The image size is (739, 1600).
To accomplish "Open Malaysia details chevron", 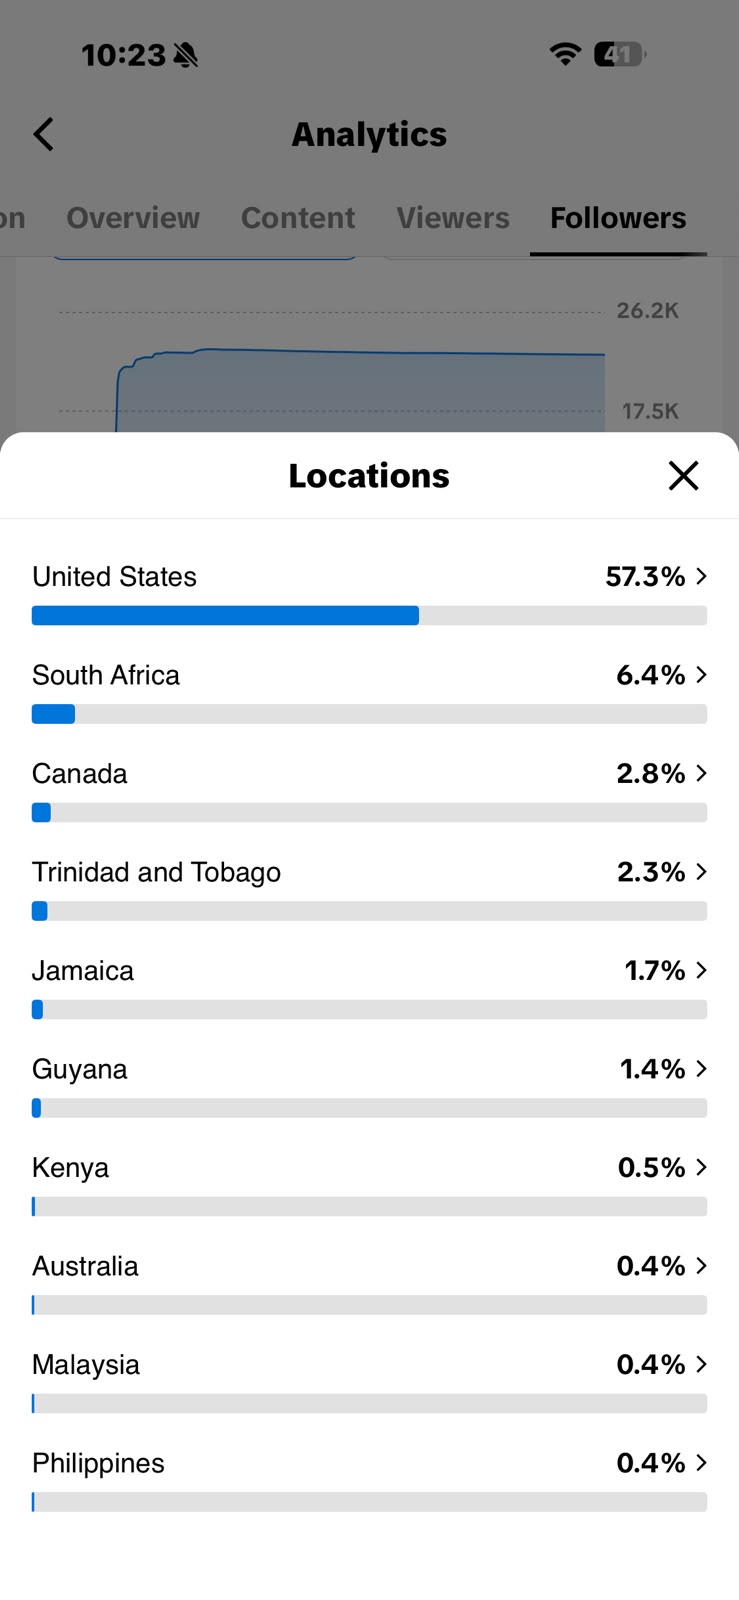I will click(x=701, y=1364).
